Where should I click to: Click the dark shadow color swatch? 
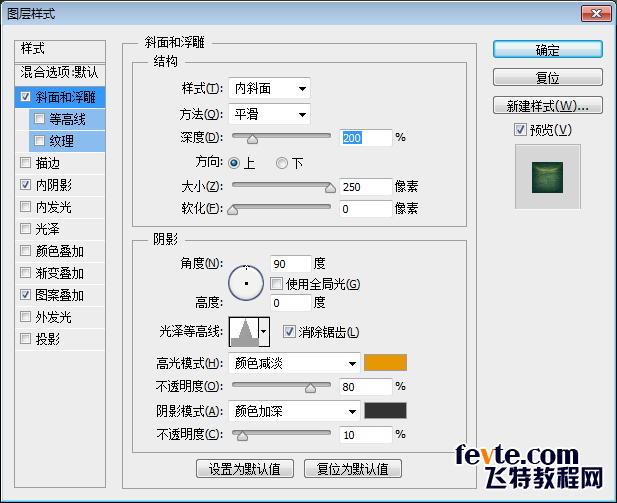385,411
